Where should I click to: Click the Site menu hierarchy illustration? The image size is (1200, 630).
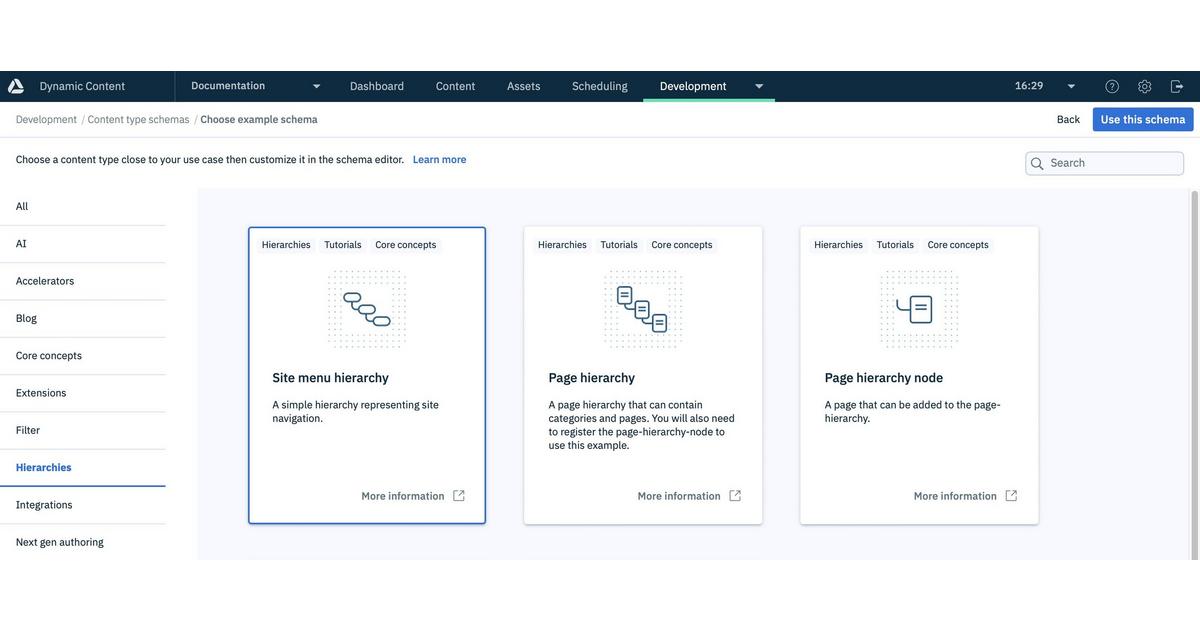click(x=367, y=309)
